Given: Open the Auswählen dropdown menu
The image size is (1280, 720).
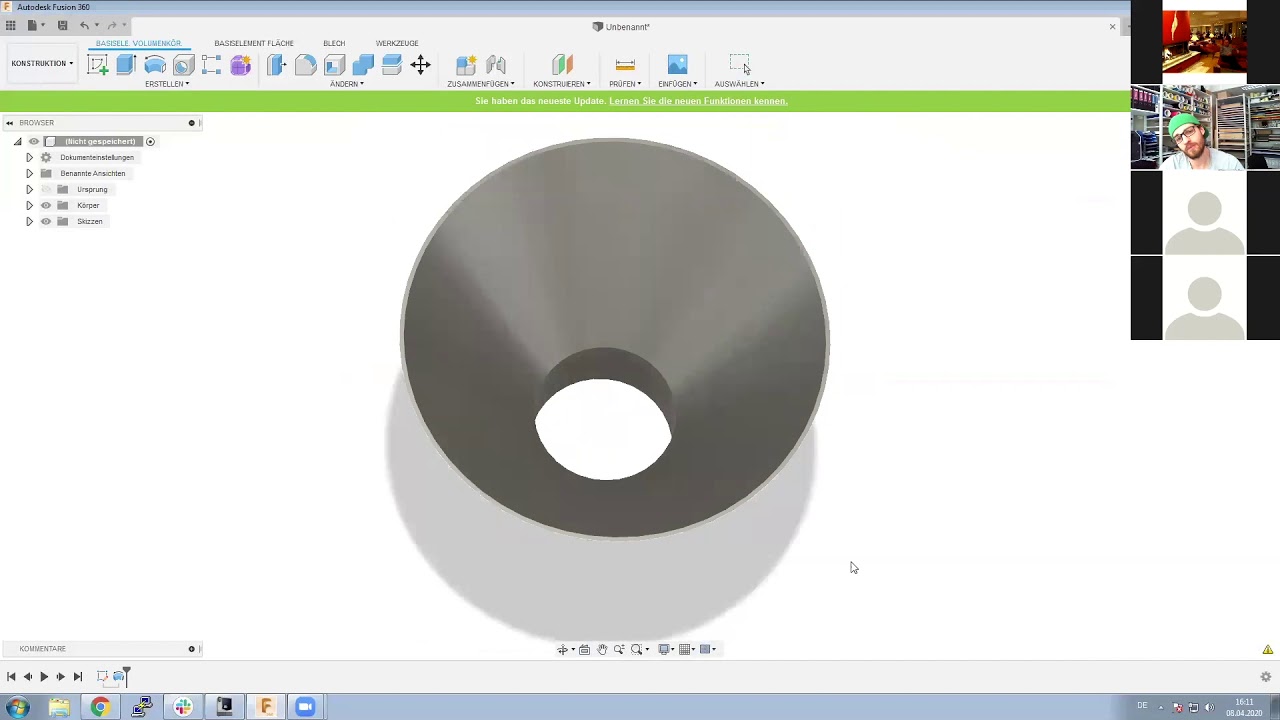Looking at the screenshot, I should point(739,84).
